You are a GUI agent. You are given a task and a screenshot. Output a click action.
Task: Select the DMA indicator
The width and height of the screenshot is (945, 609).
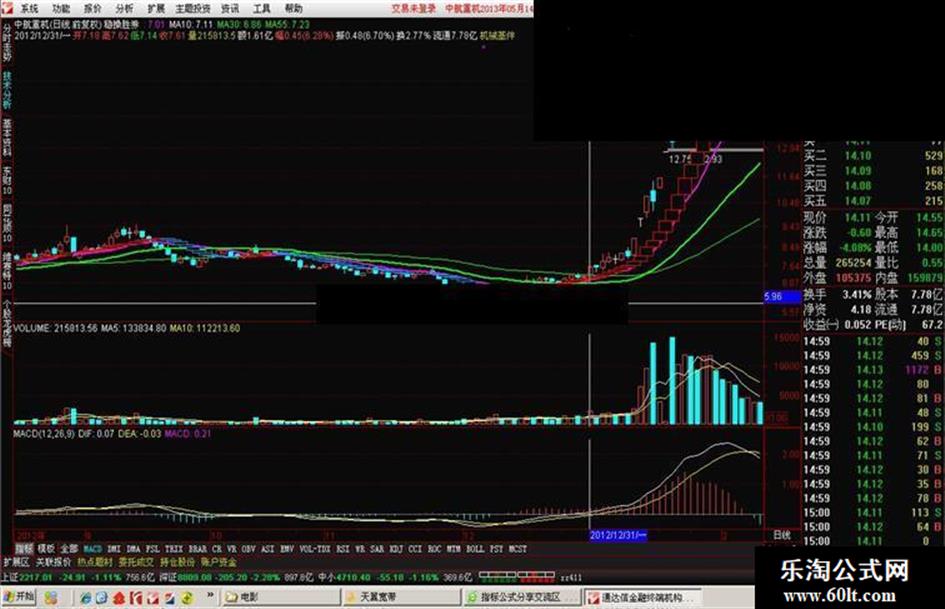[133, 549]
